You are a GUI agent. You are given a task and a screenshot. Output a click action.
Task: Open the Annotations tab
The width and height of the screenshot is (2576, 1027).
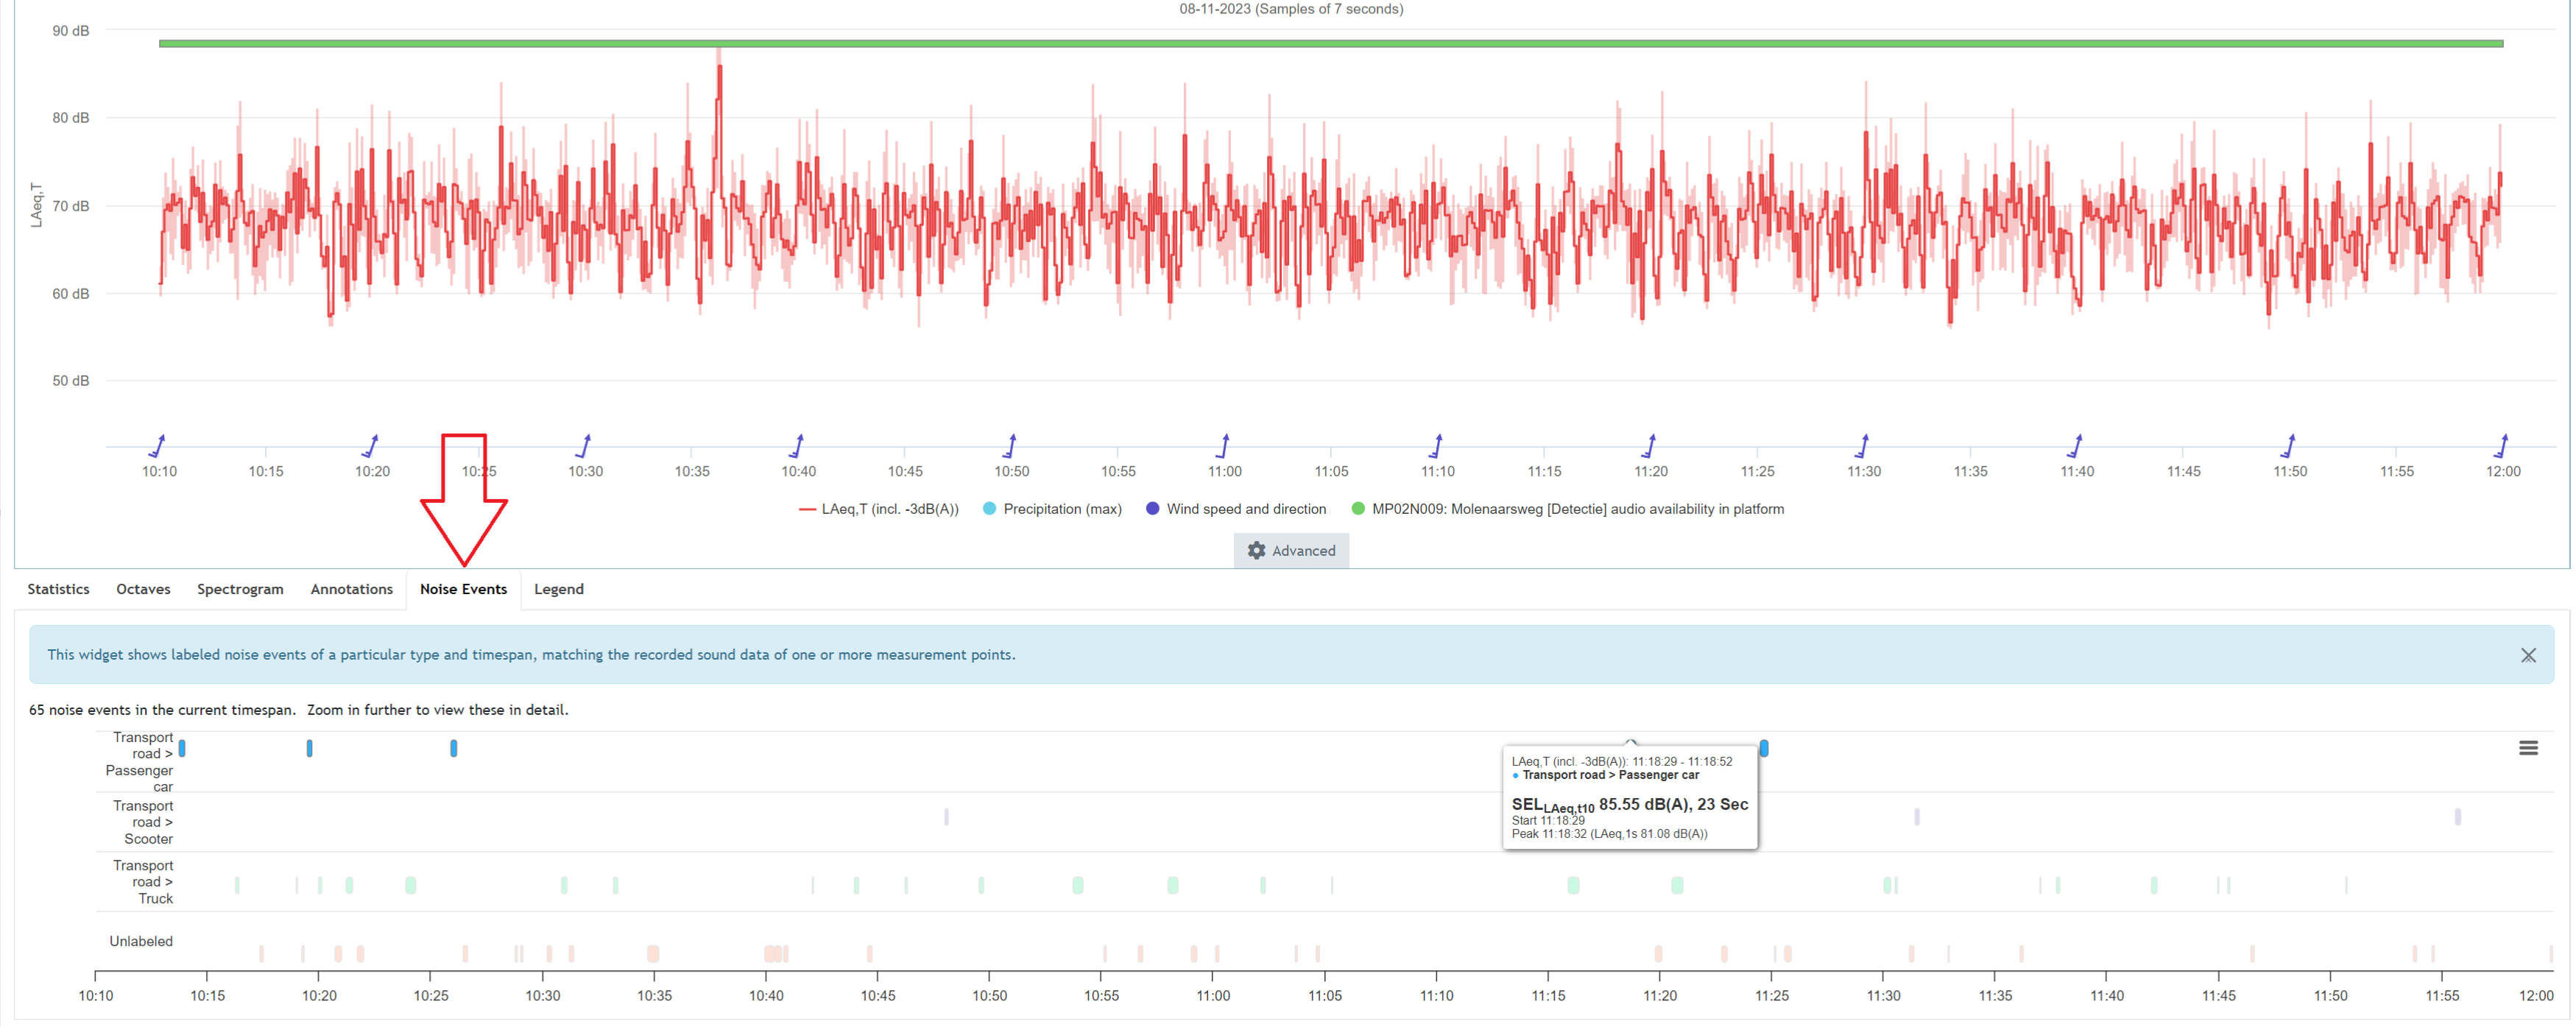pyautogui.click(x=351, y=589)
